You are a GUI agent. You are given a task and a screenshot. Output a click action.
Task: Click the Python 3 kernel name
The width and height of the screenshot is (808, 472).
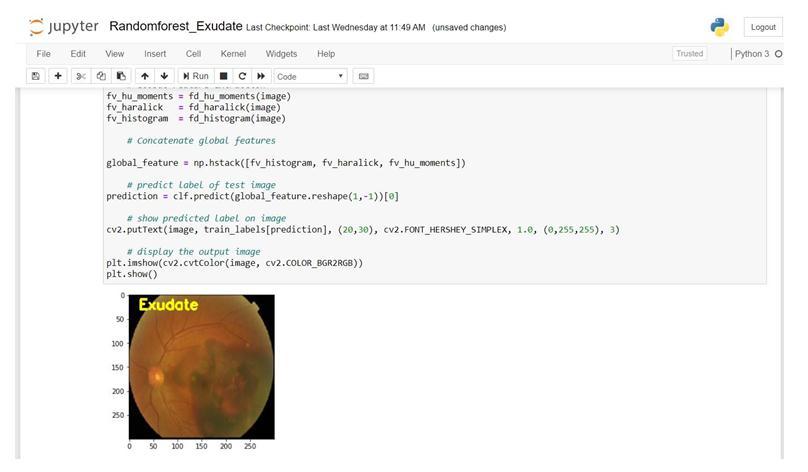[752, 54]
